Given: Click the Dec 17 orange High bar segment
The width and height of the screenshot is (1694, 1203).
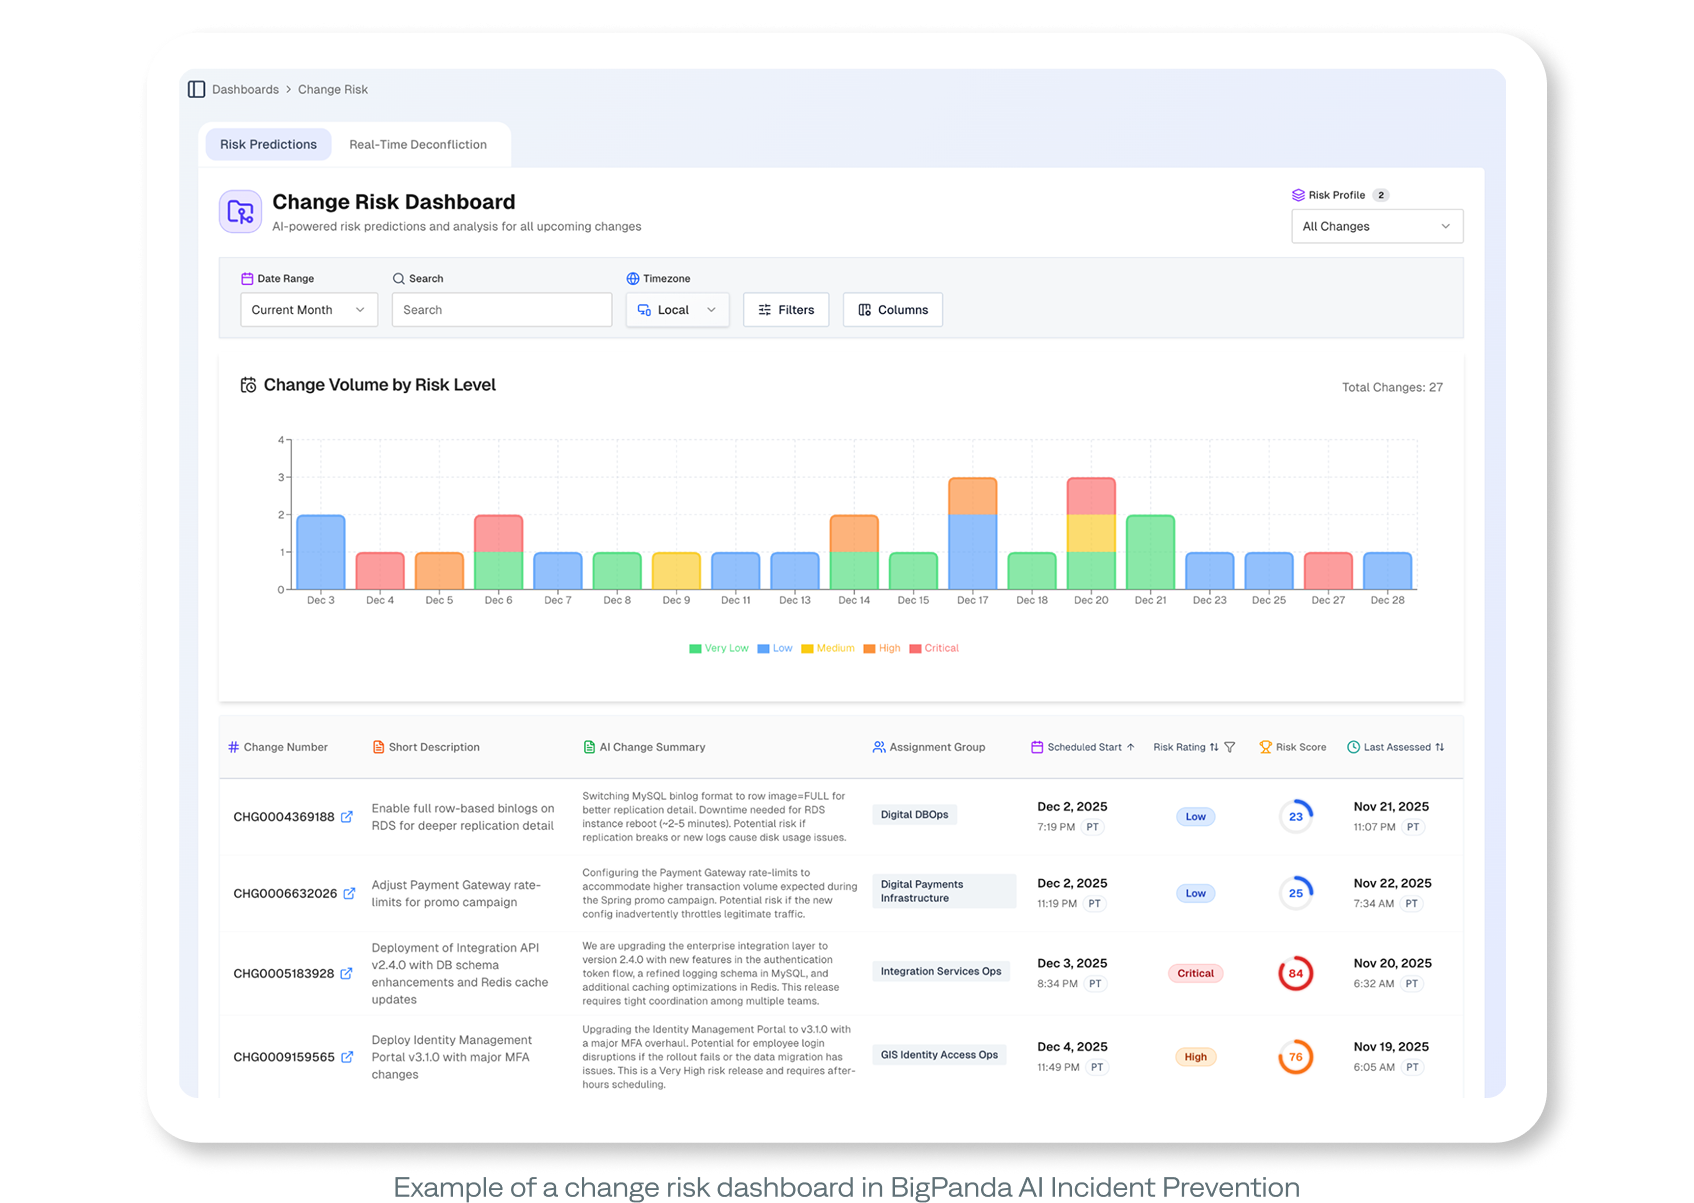Looking at the screenshot, I should click(x=972, y=497).
